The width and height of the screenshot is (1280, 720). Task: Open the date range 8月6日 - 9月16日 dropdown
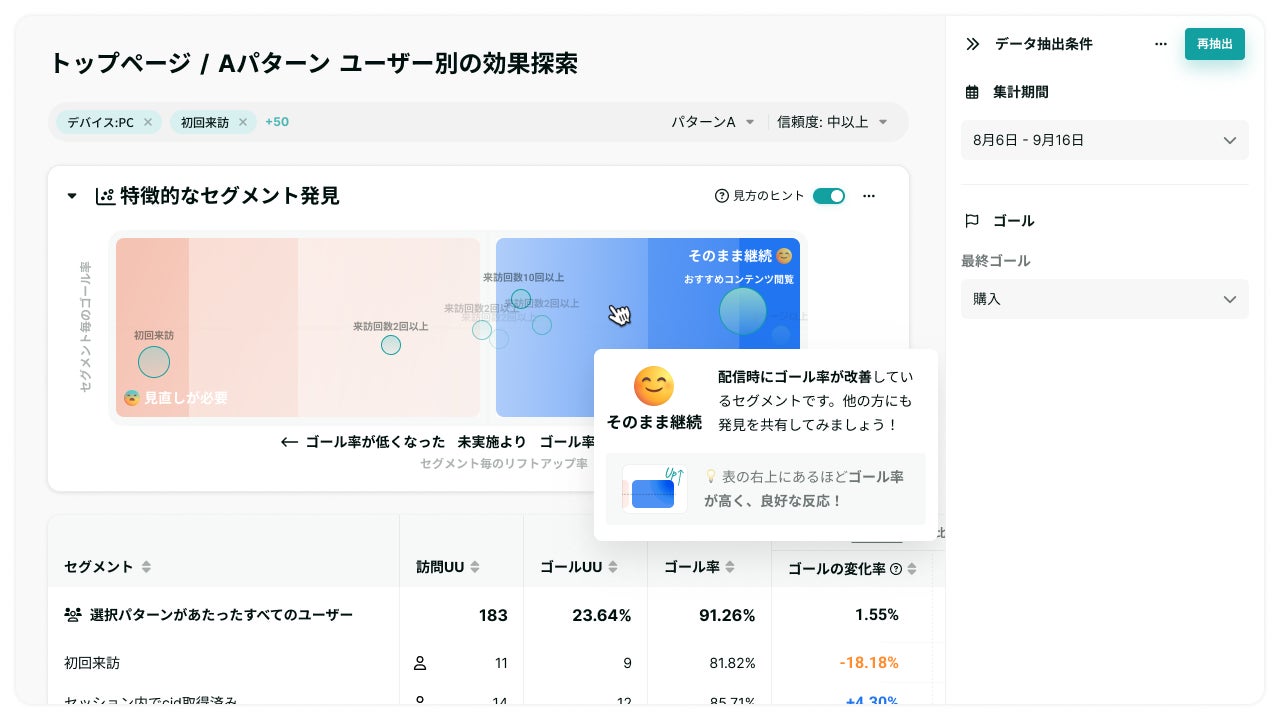[x=1104, y=140]
